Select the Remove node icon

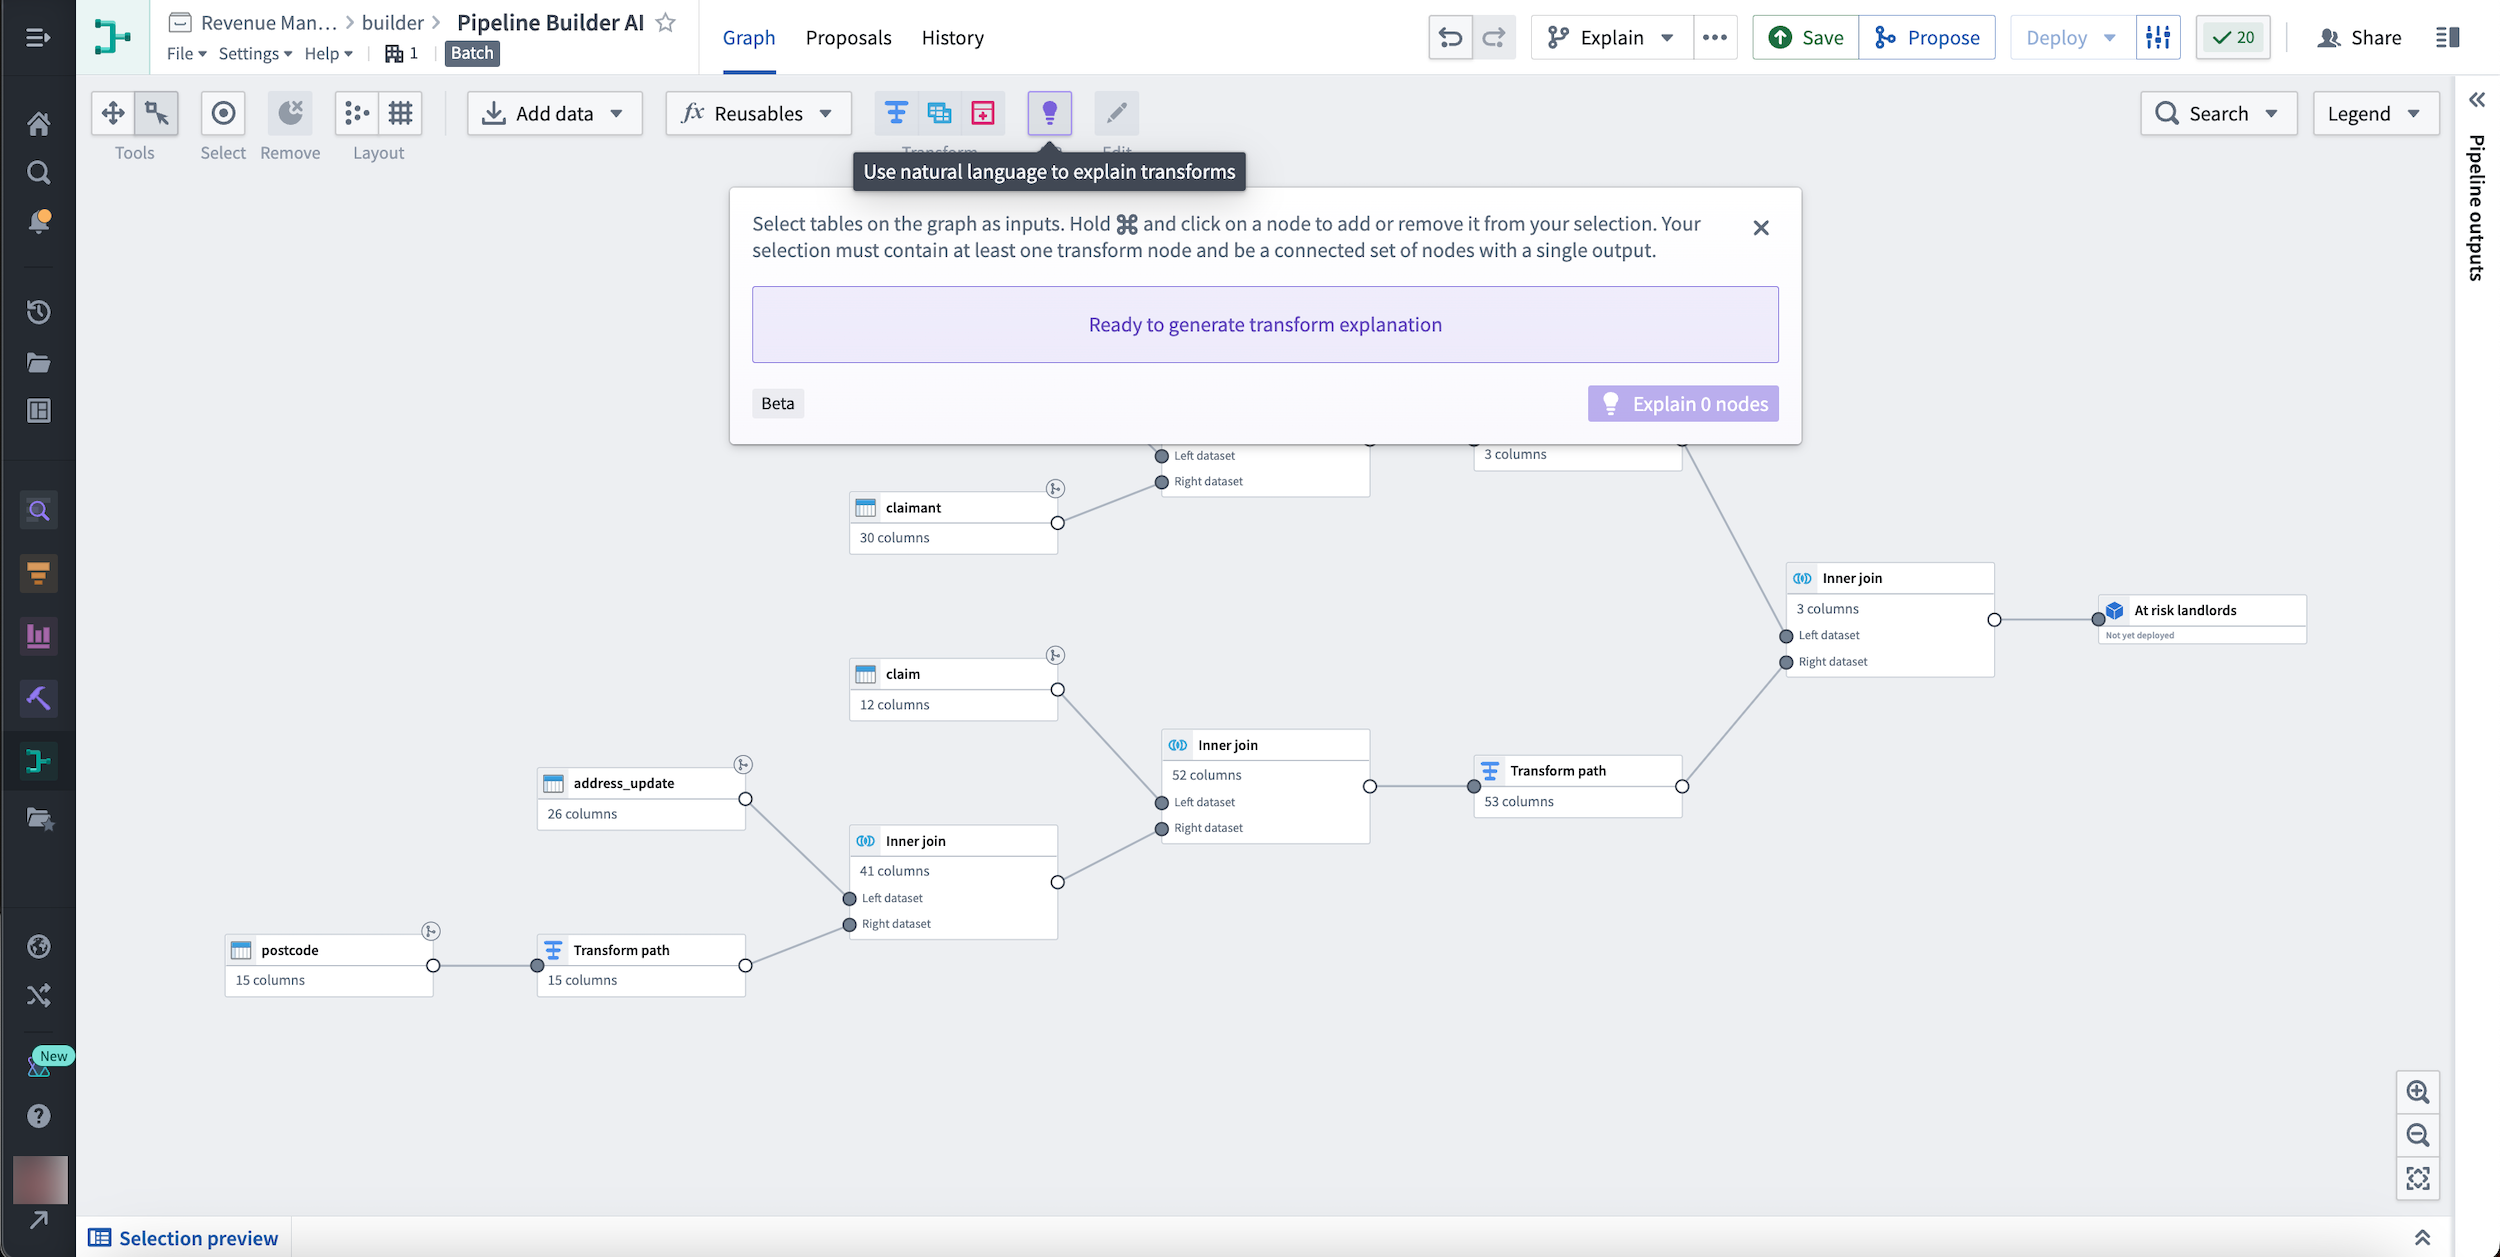[x=290, y=112]
